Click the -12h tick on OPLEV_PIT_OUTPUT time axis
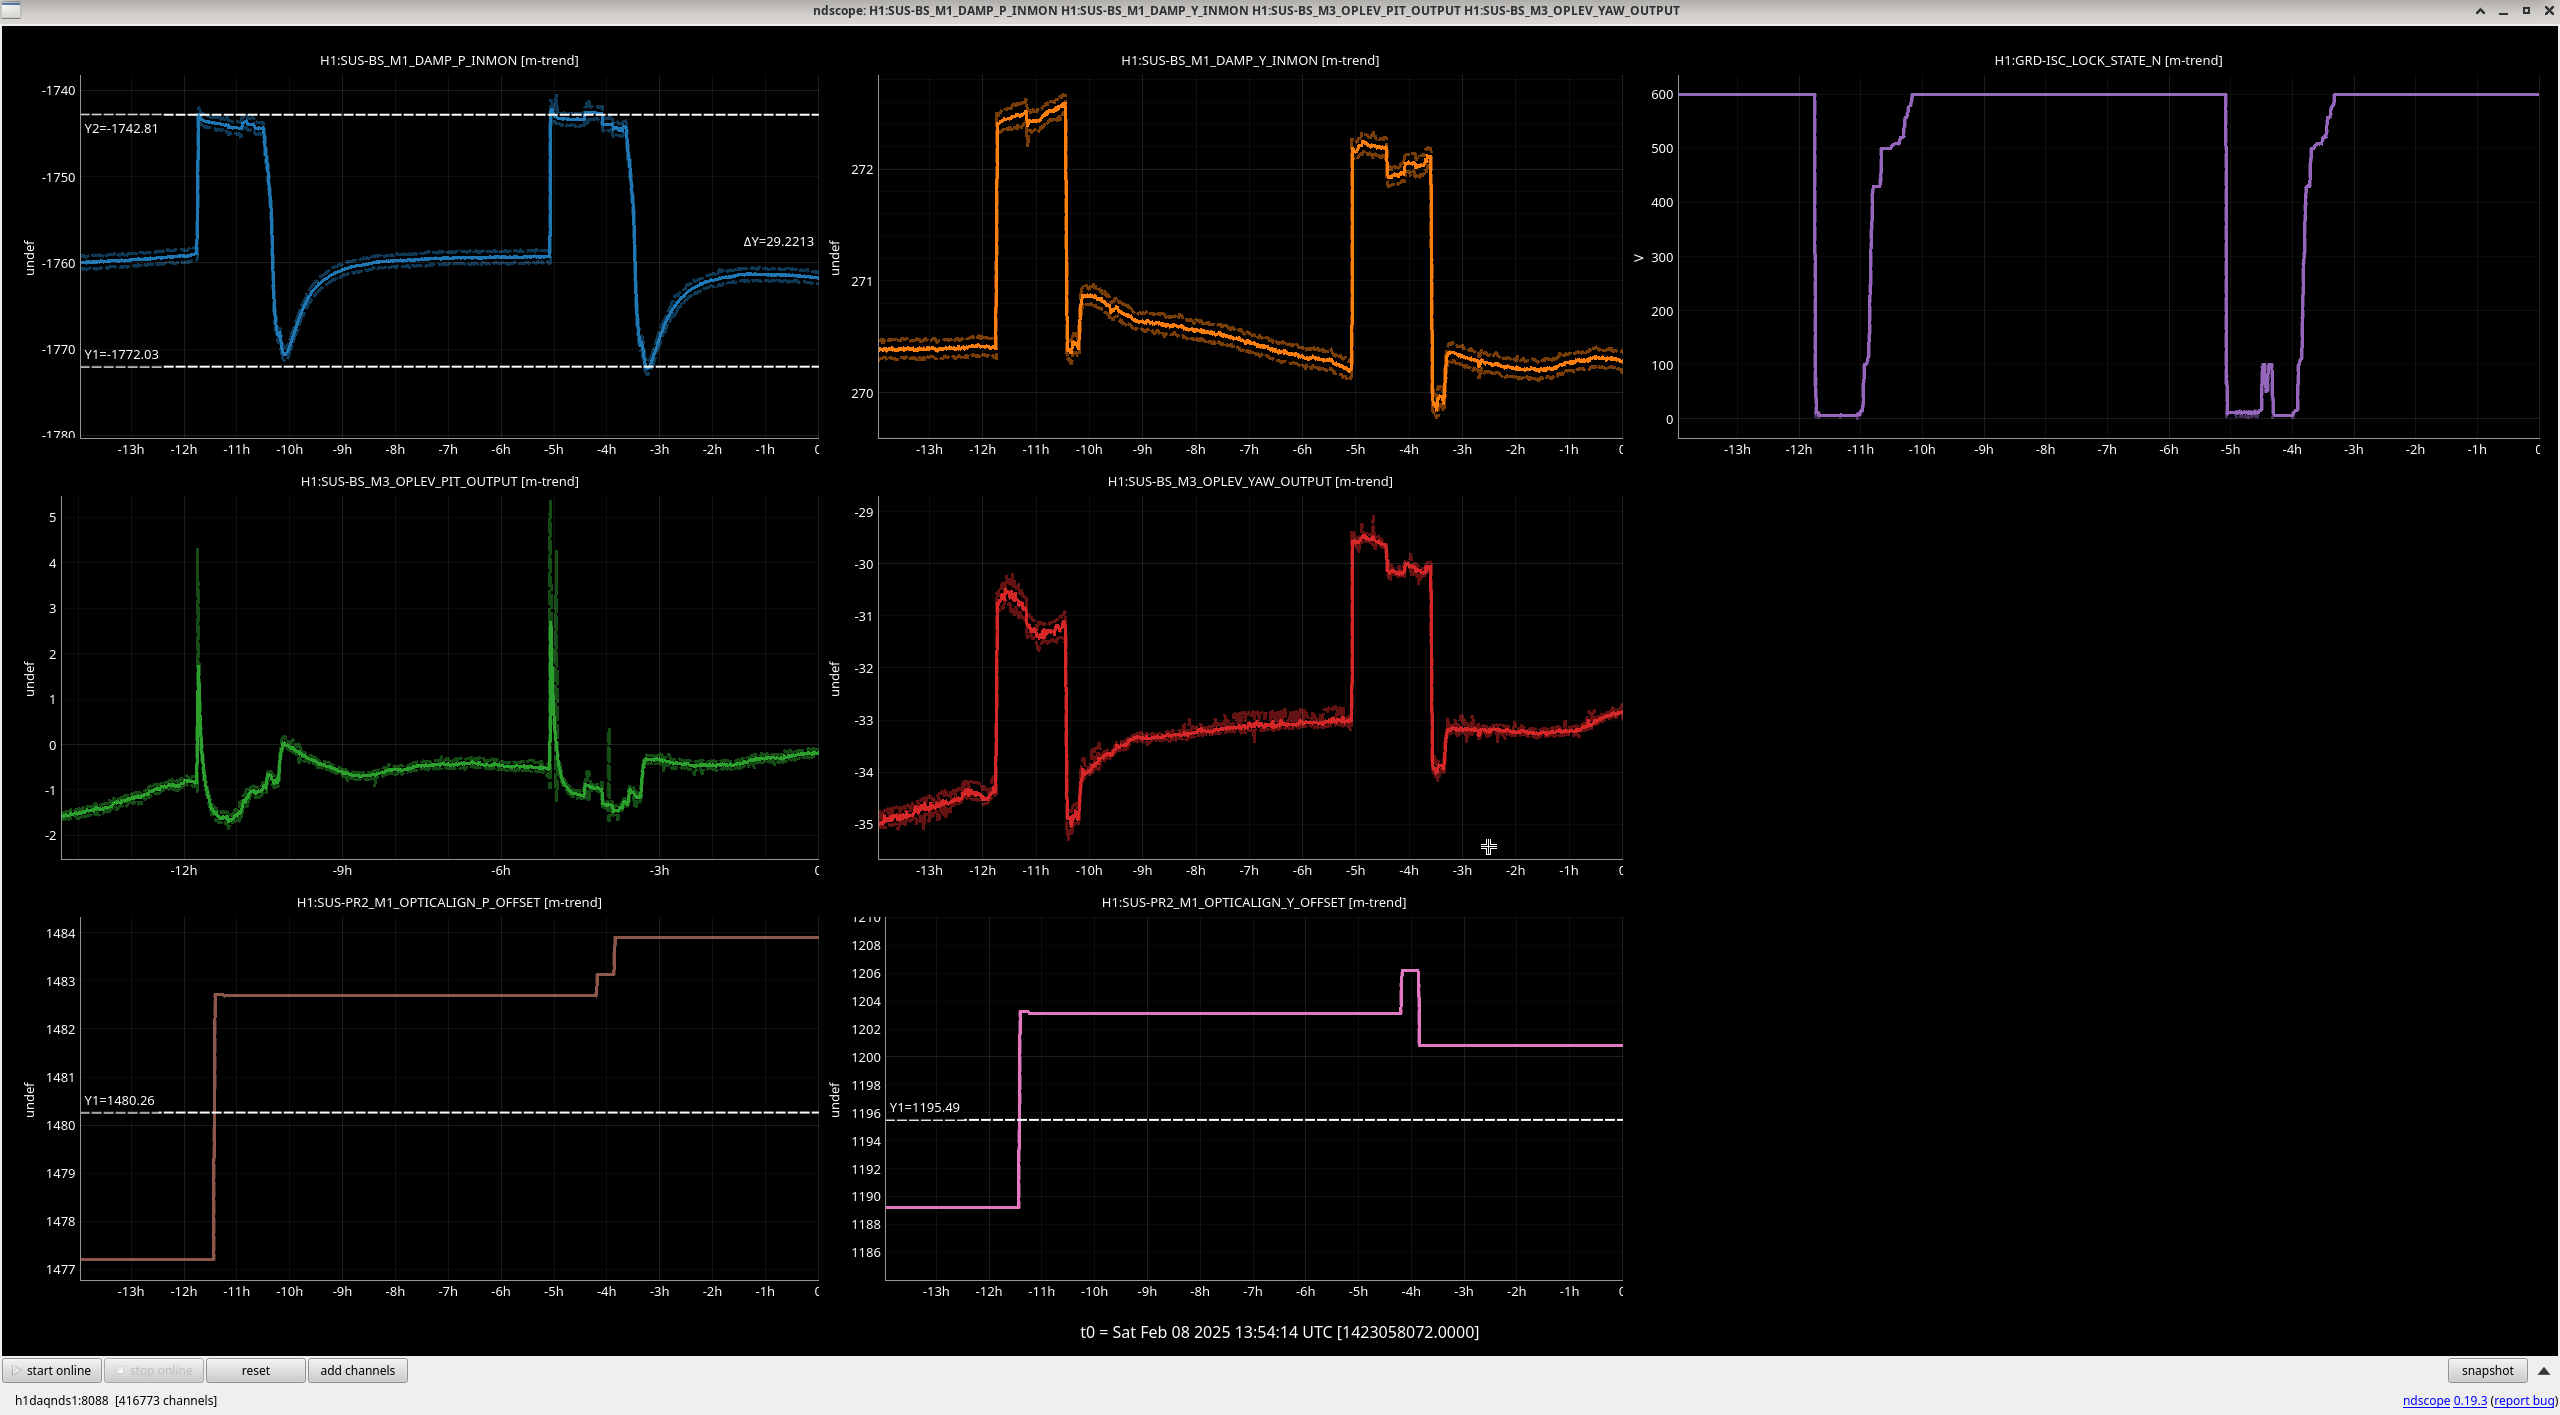The height and width of the screenshot is (1415, 2560). tap(183, 870)
